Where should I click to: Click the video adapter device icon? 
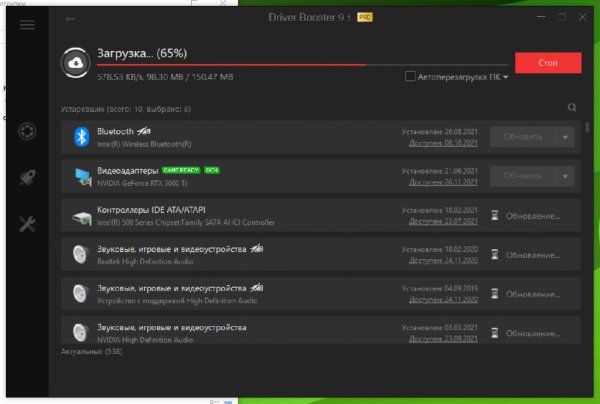(82, 177)
